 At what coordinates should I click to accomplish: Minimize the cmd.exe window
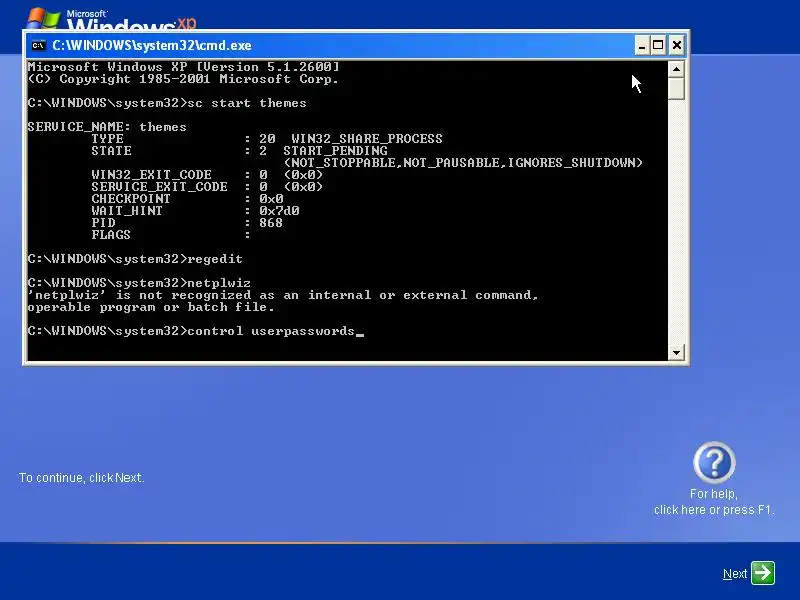coord(642,45)
